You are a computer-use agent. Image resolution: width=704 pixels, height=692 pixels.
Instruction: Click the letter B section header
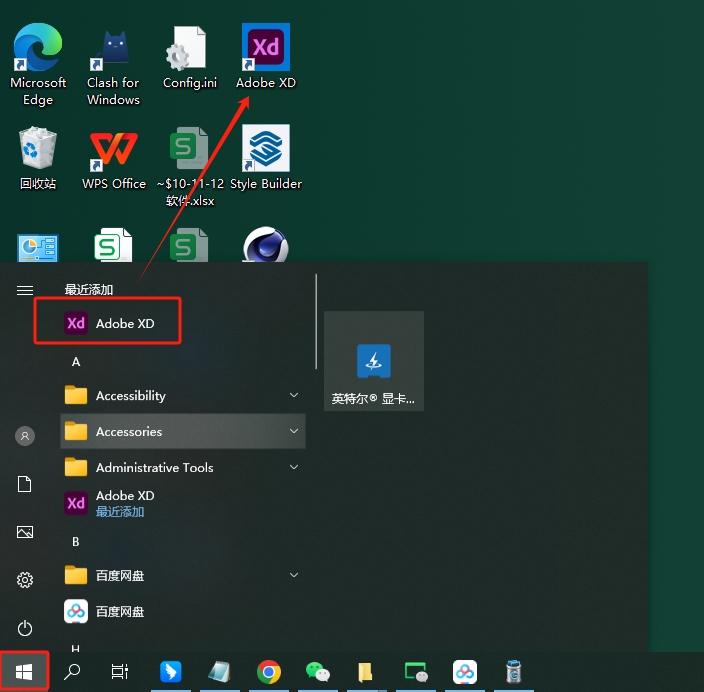(x=76, y=542)
